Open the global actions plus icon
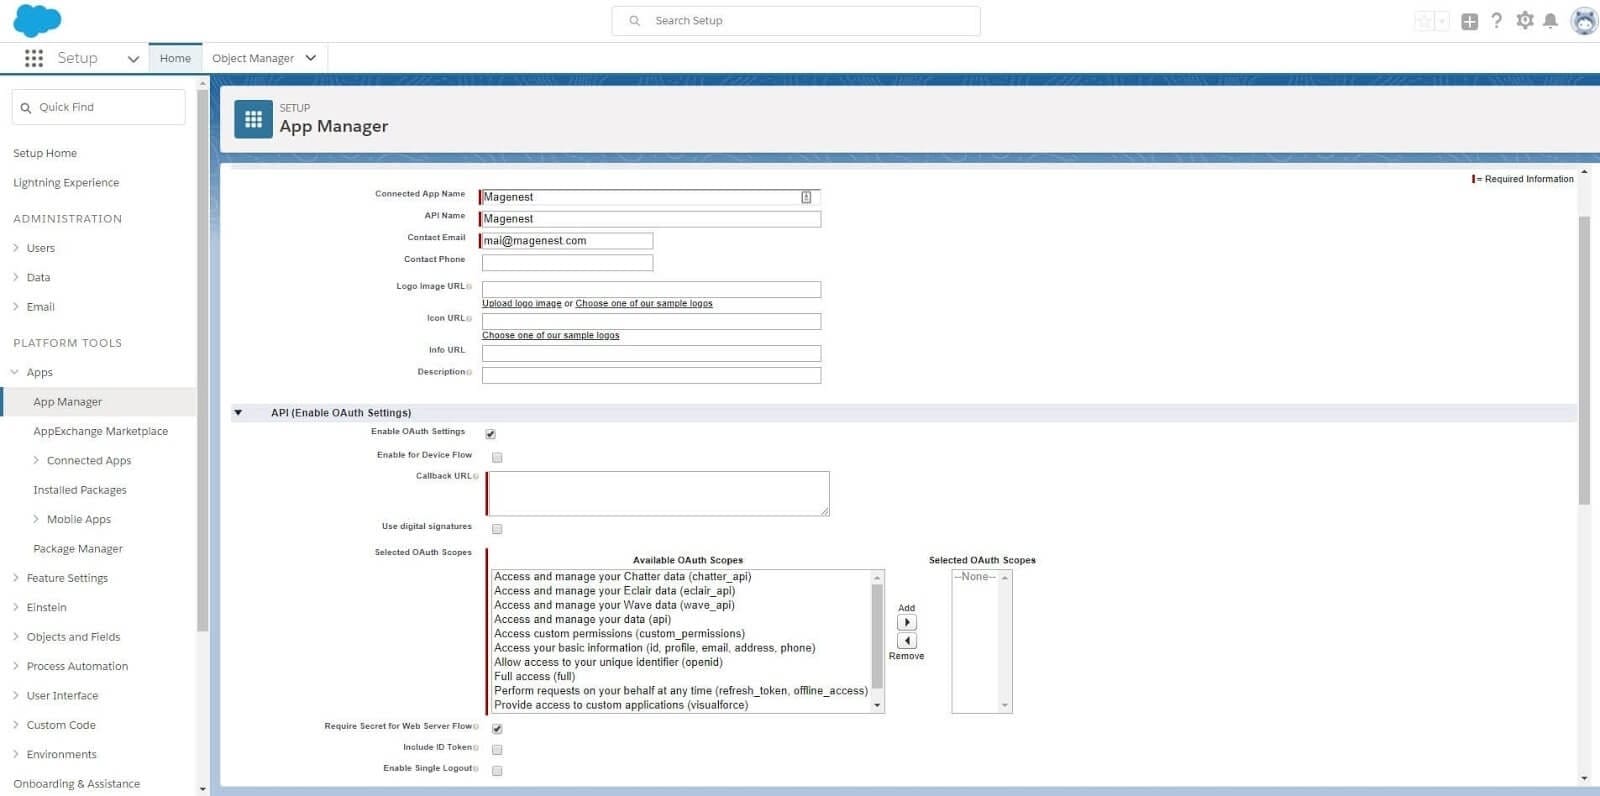1600x796 pixels. [1469, 21]
